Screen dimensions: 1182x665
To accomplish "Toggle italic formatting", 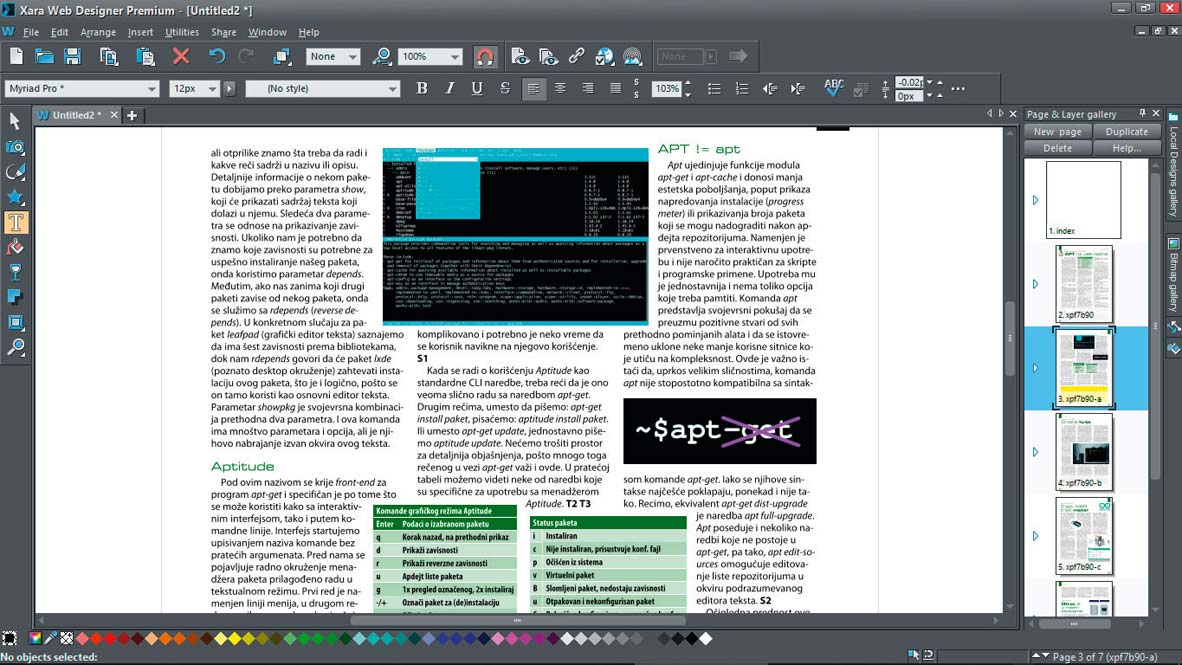I will (450, 88).
